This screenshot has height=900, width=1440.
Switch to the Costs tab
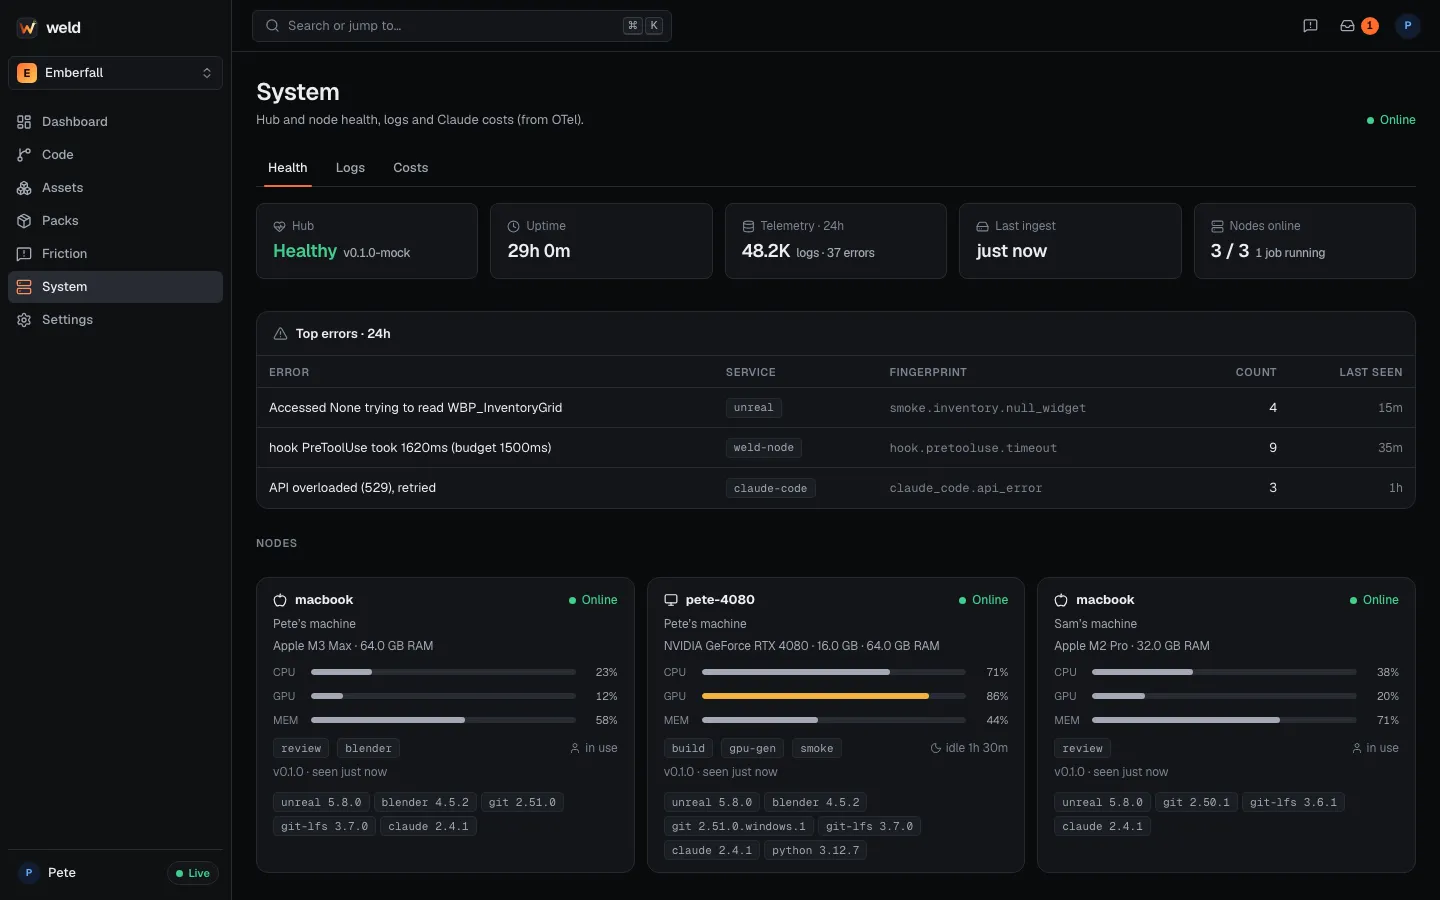411,168
